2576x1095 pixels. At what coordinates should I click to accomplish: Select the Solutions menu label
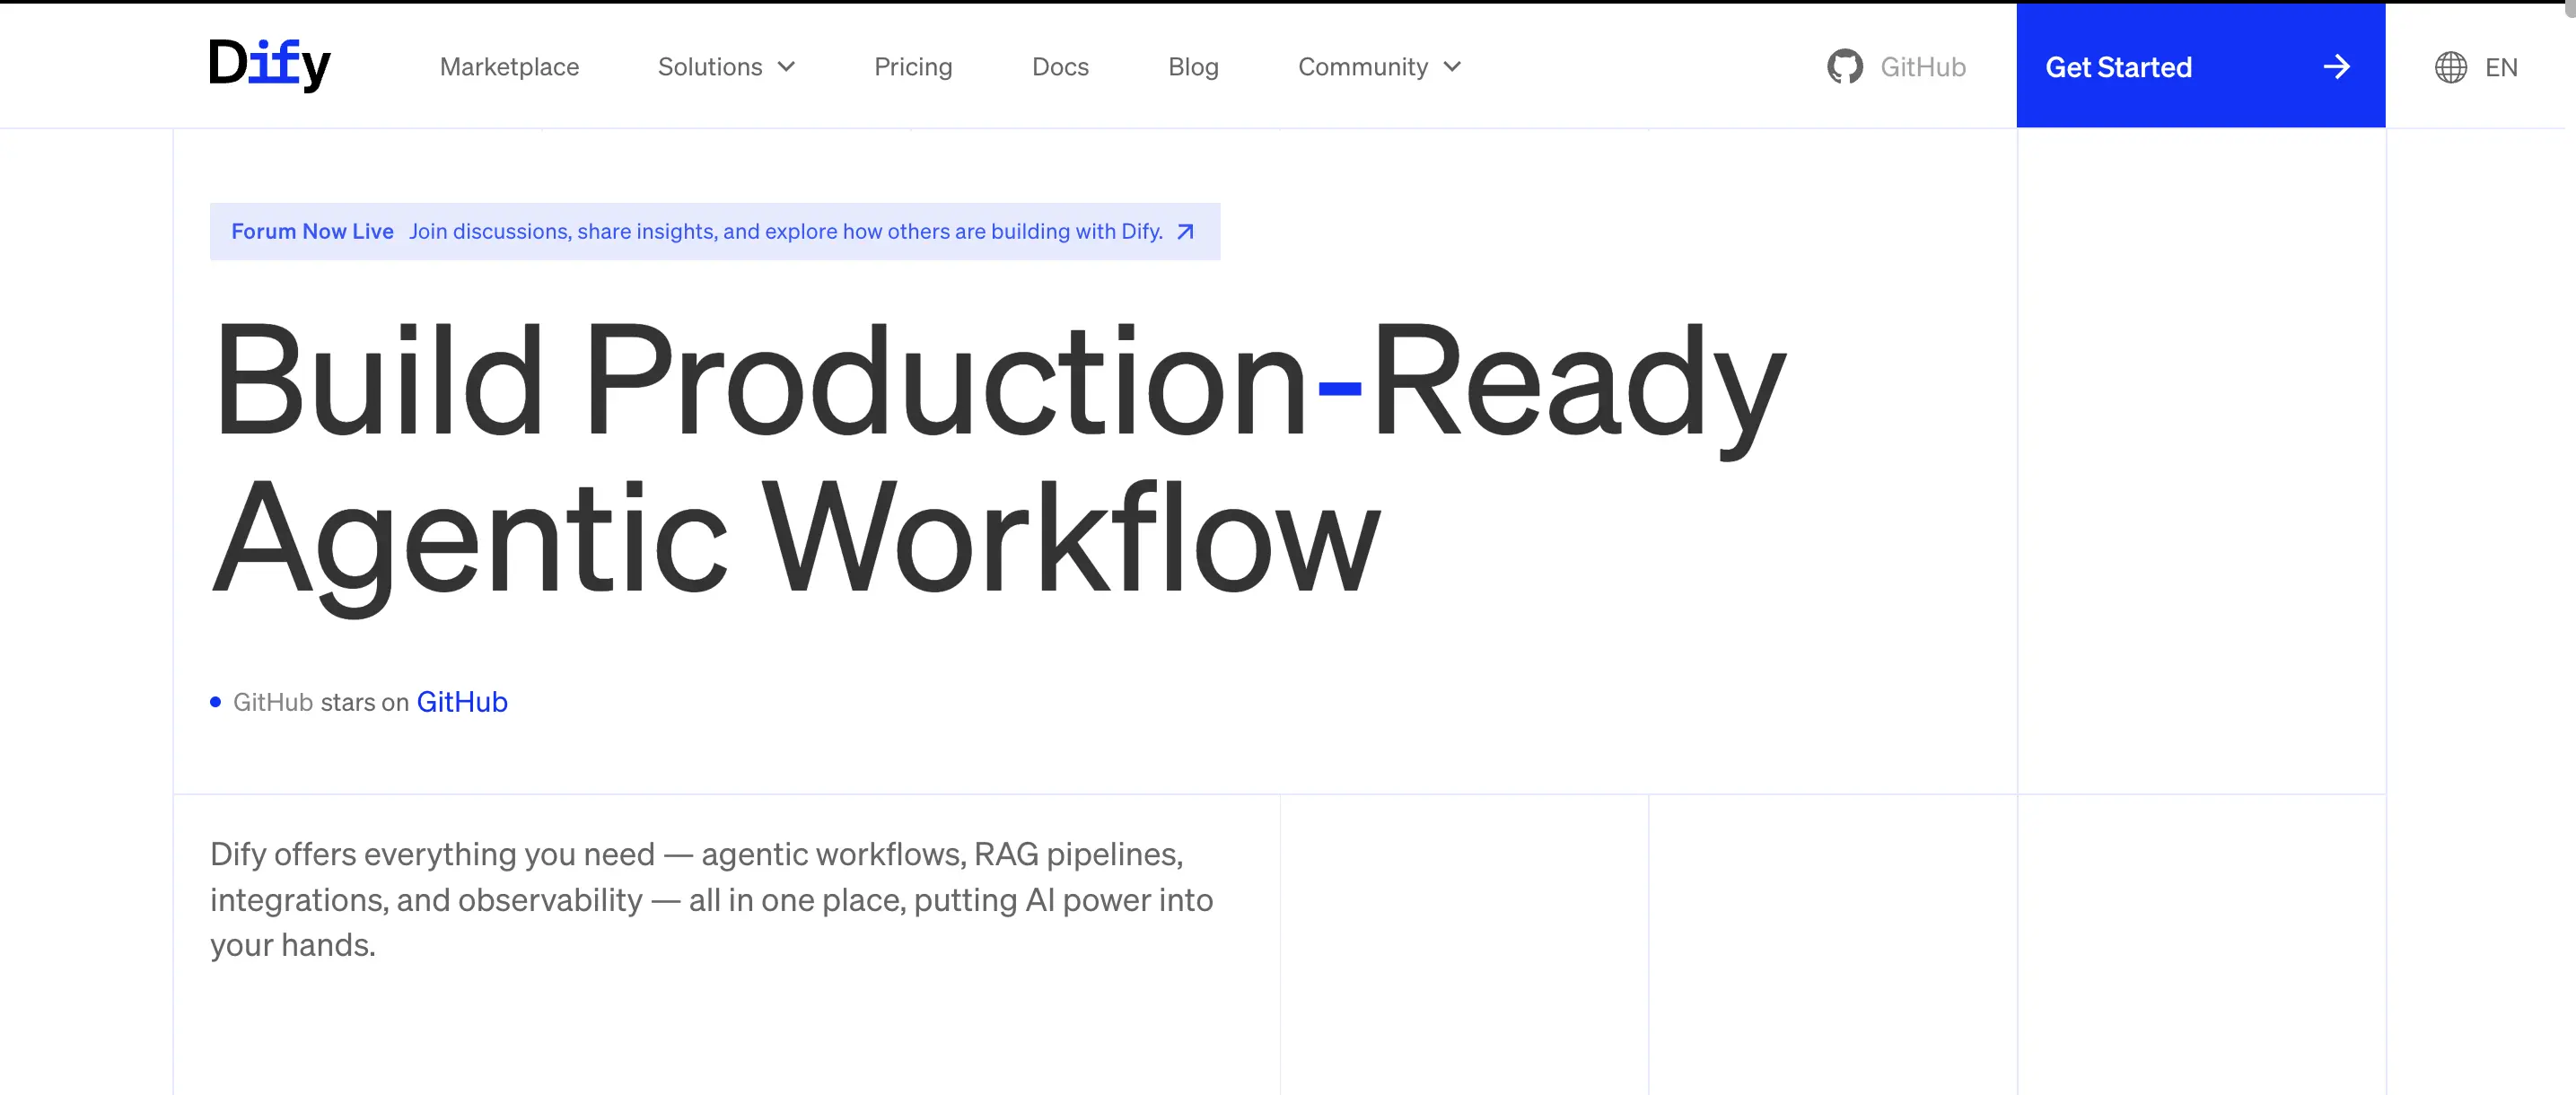[709, 67]
